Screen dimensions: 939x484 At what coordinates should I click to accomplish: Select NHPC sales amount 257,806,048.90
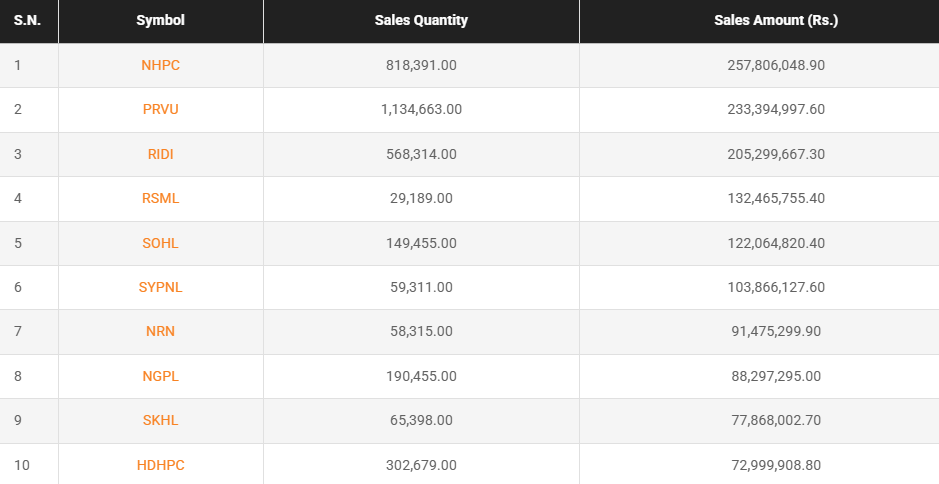[776, 65]
